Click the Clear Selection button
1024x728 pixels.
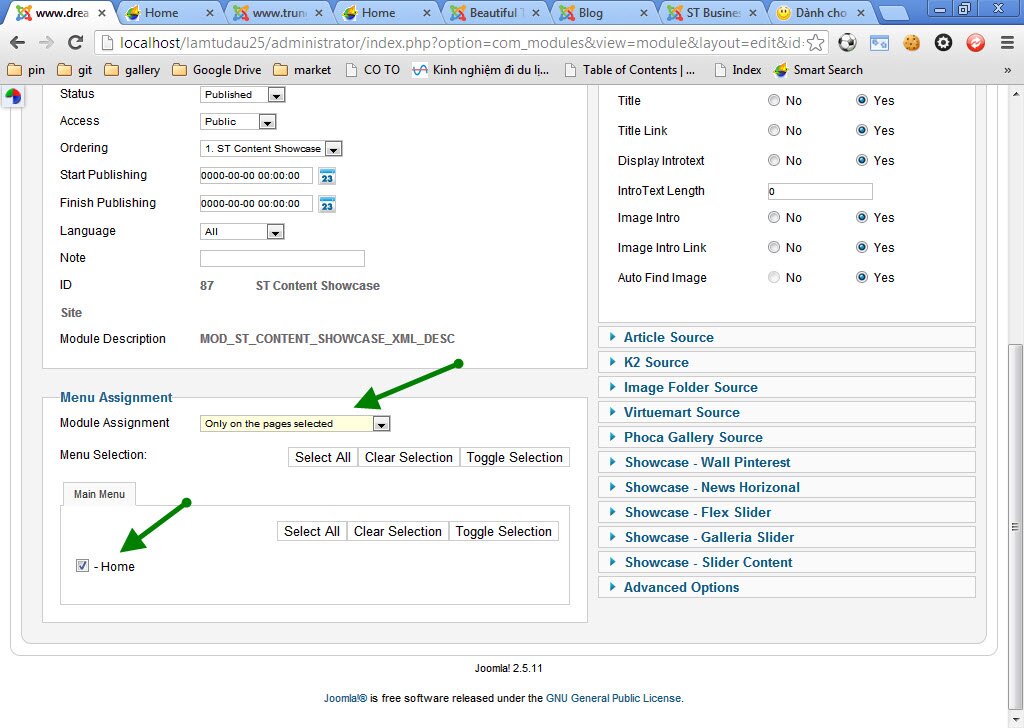click(x=408, y=457)
